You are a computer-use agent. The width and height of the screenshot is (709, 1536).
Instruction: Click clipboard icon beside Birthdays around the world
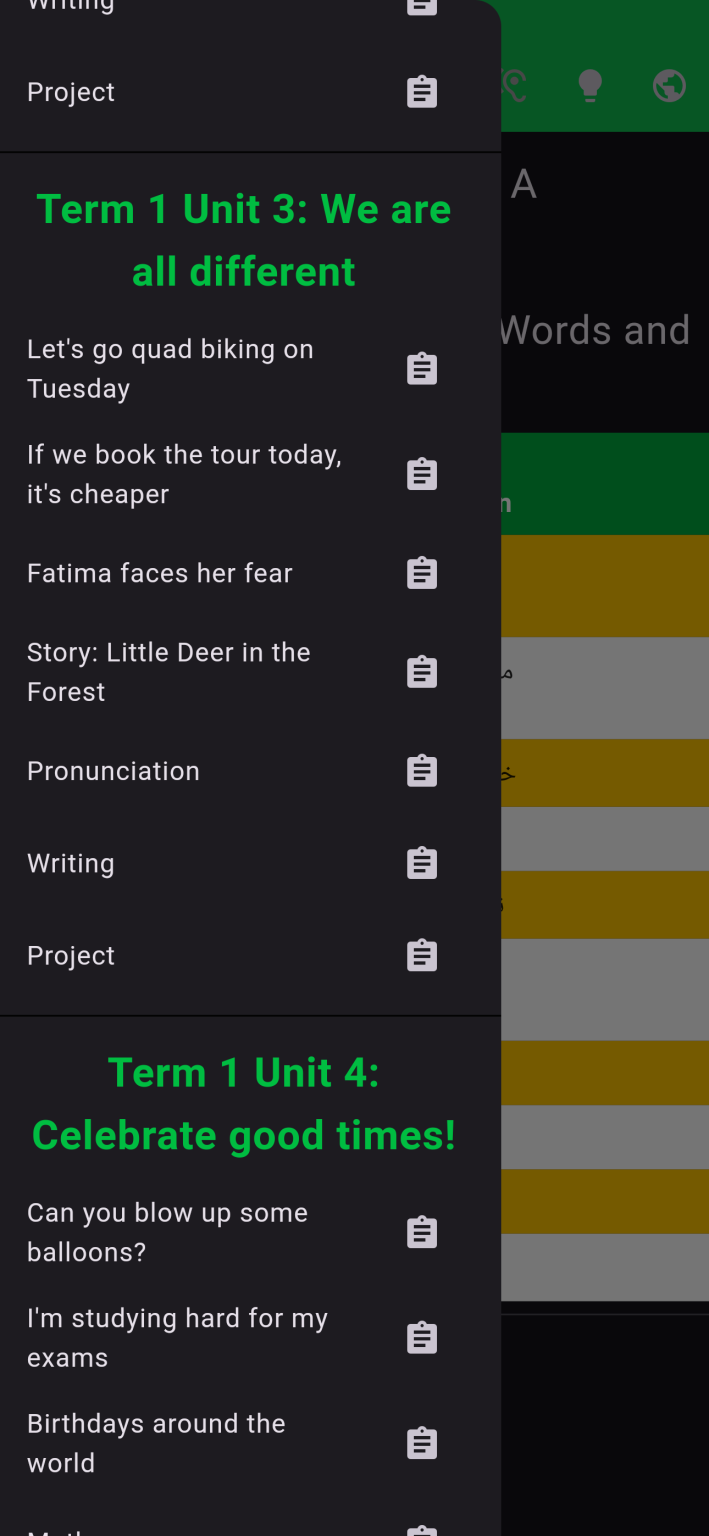422,1443
